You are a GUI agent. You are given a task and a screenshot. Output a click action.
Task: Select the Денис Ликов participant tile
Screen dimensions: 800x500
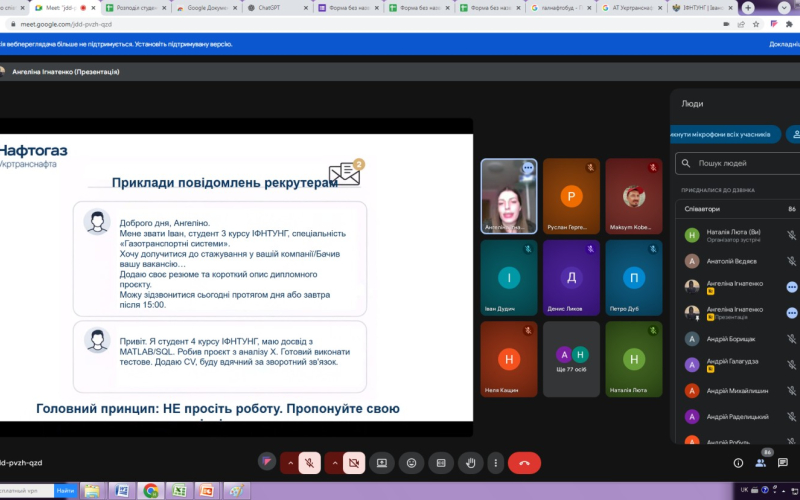coord(571,278)
